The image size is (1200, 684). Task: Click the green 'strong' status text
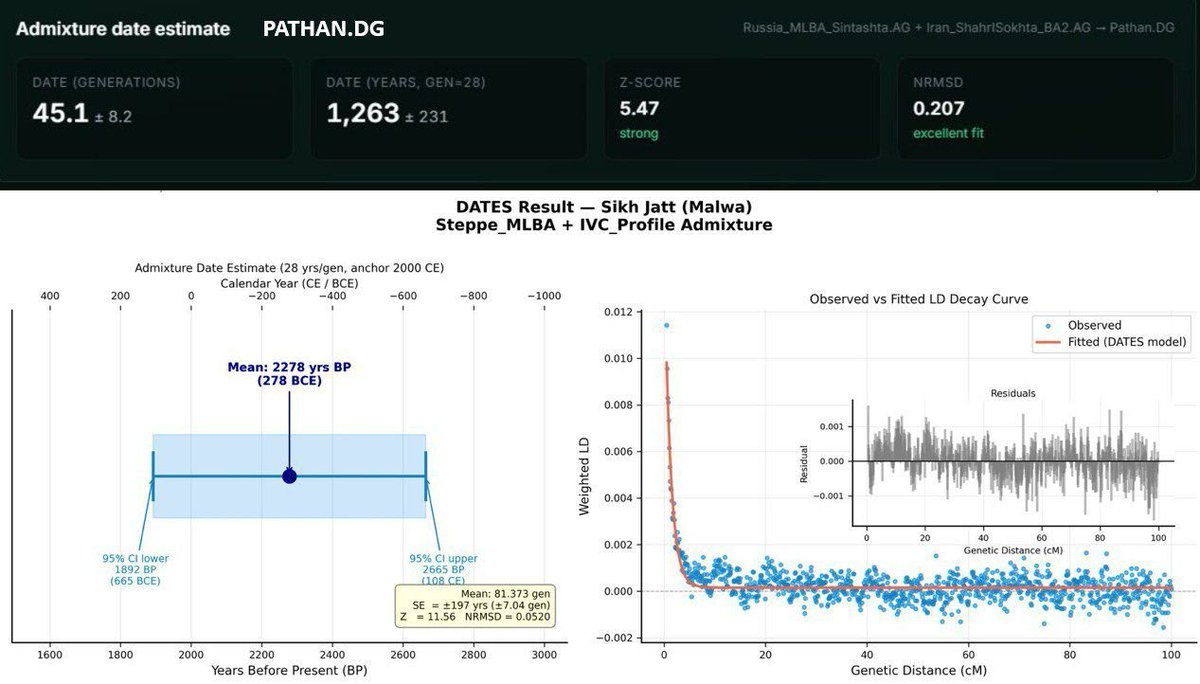[x=639, y=133]
